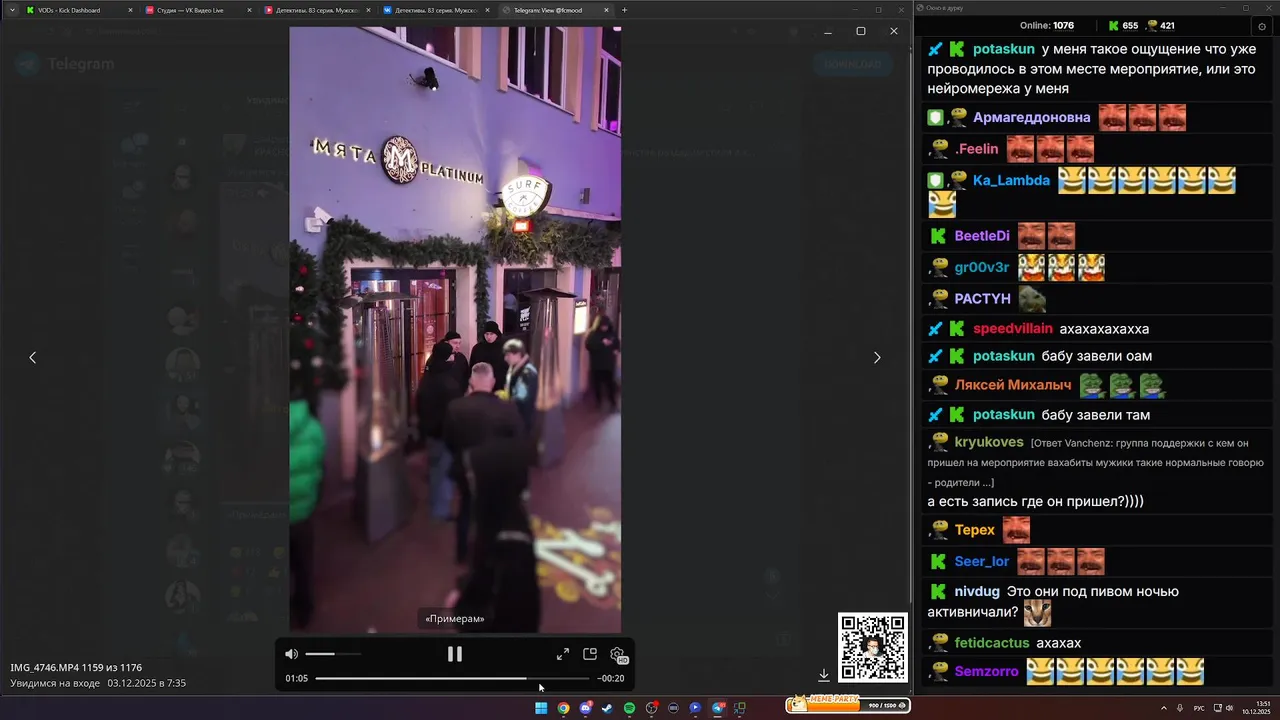Open Discord from the taskbar
Image resolution: width=1280 pixels, height=720 pixels.
pos(585,708)
